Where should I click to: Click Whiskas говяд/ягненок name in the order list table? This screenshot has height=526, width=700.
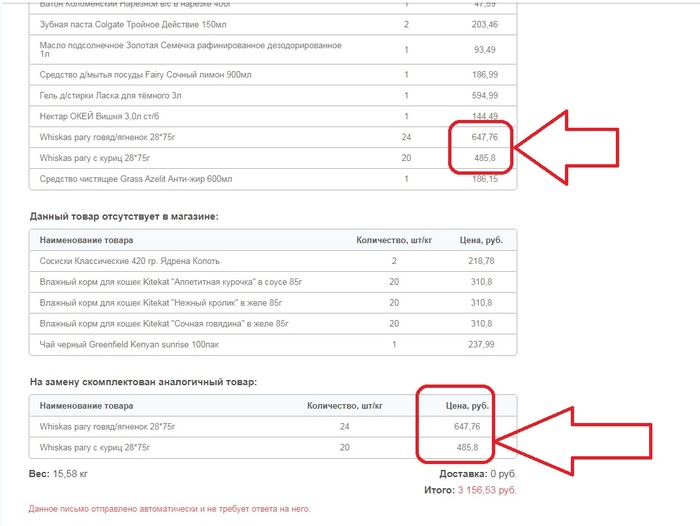click(107, 137)
